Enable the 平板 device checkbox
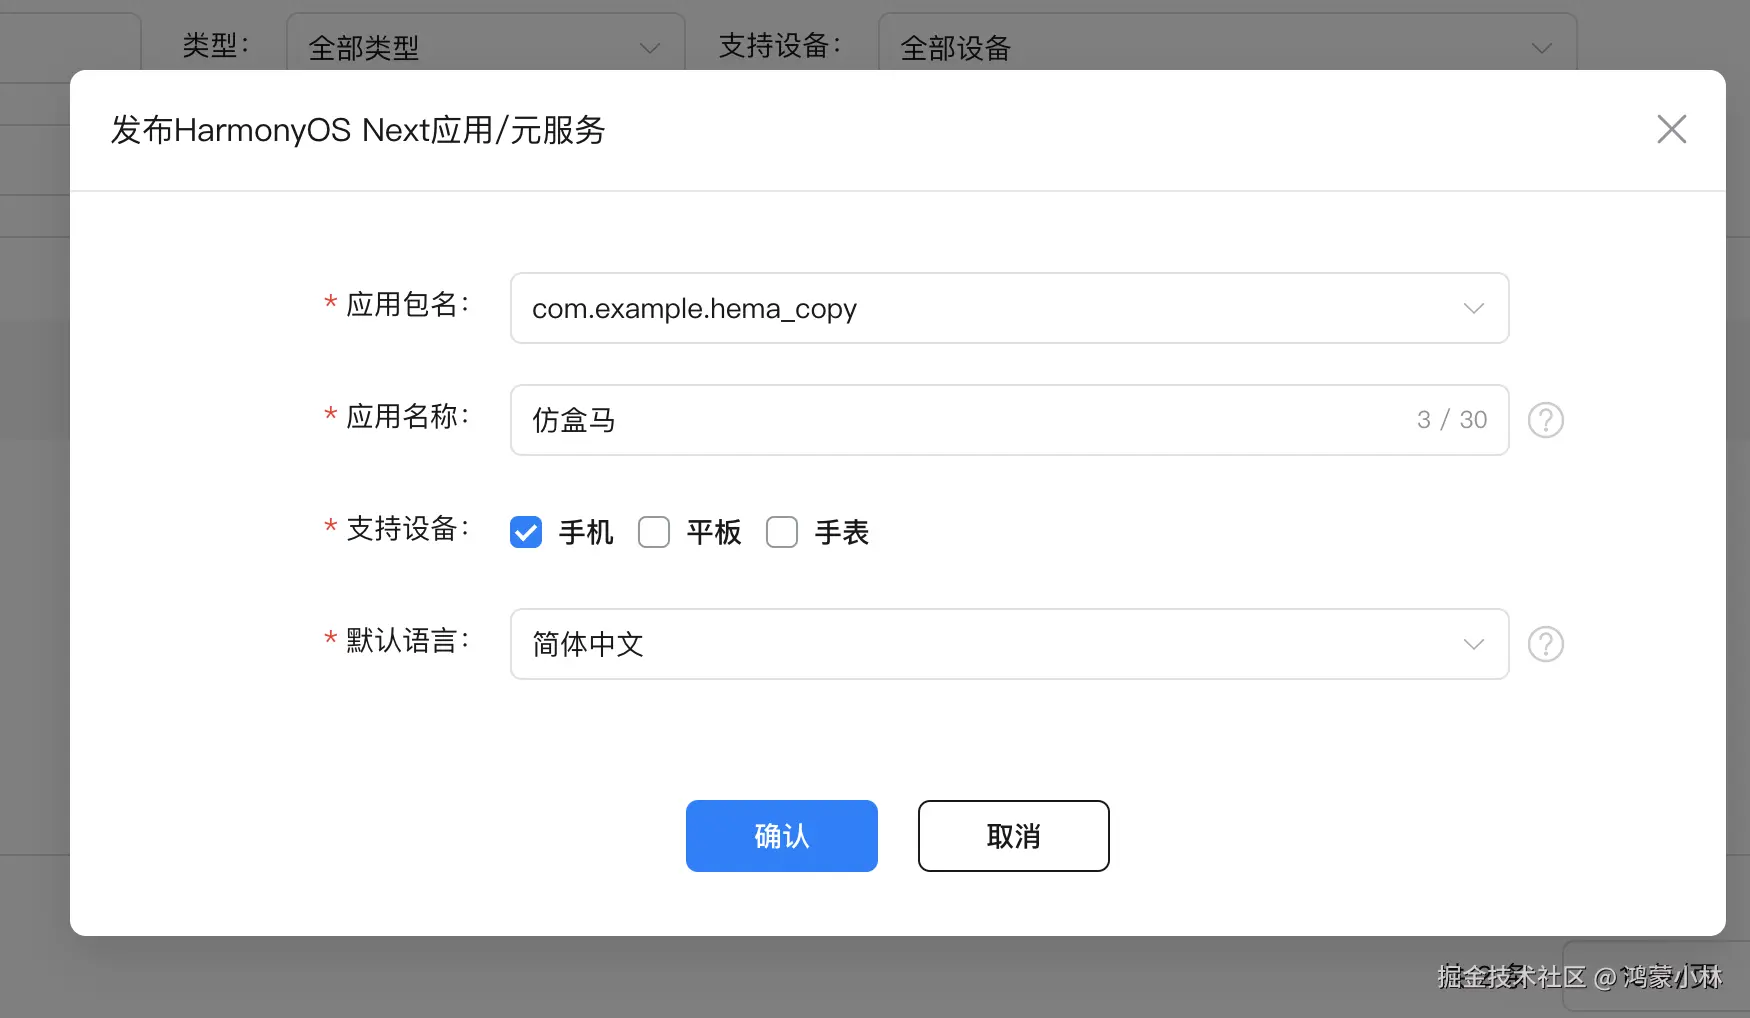Viewport: 1750px width, 1018px height. [653, 532]
